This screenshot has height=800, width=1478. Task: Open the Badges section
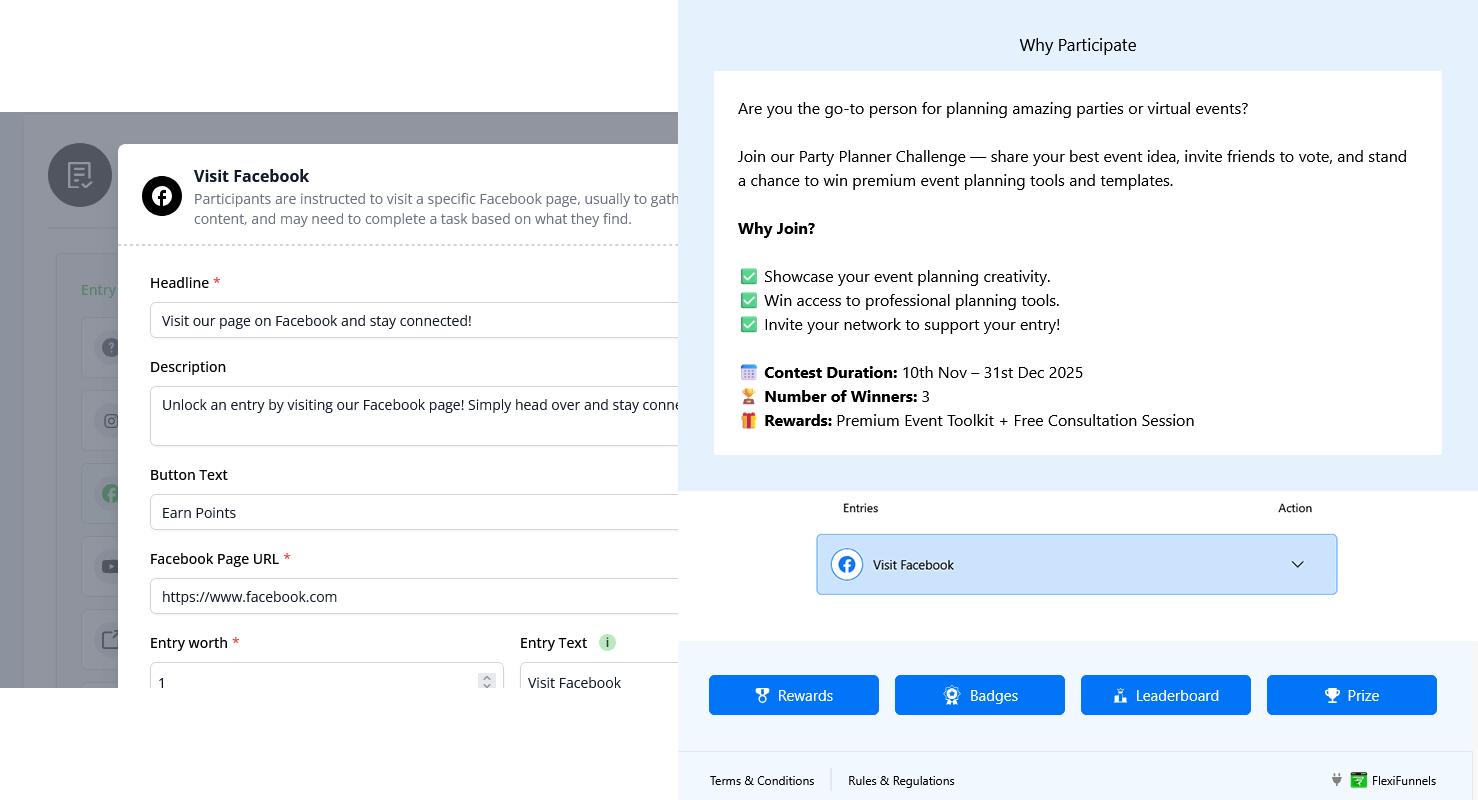(980, 695)
